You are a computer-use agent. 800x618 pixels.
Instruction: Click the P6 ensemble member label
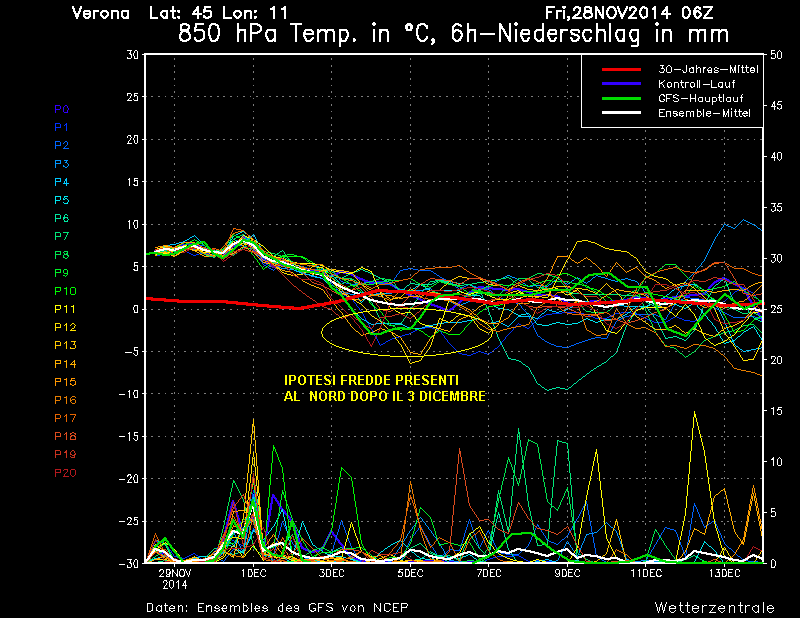pos(62,218)
